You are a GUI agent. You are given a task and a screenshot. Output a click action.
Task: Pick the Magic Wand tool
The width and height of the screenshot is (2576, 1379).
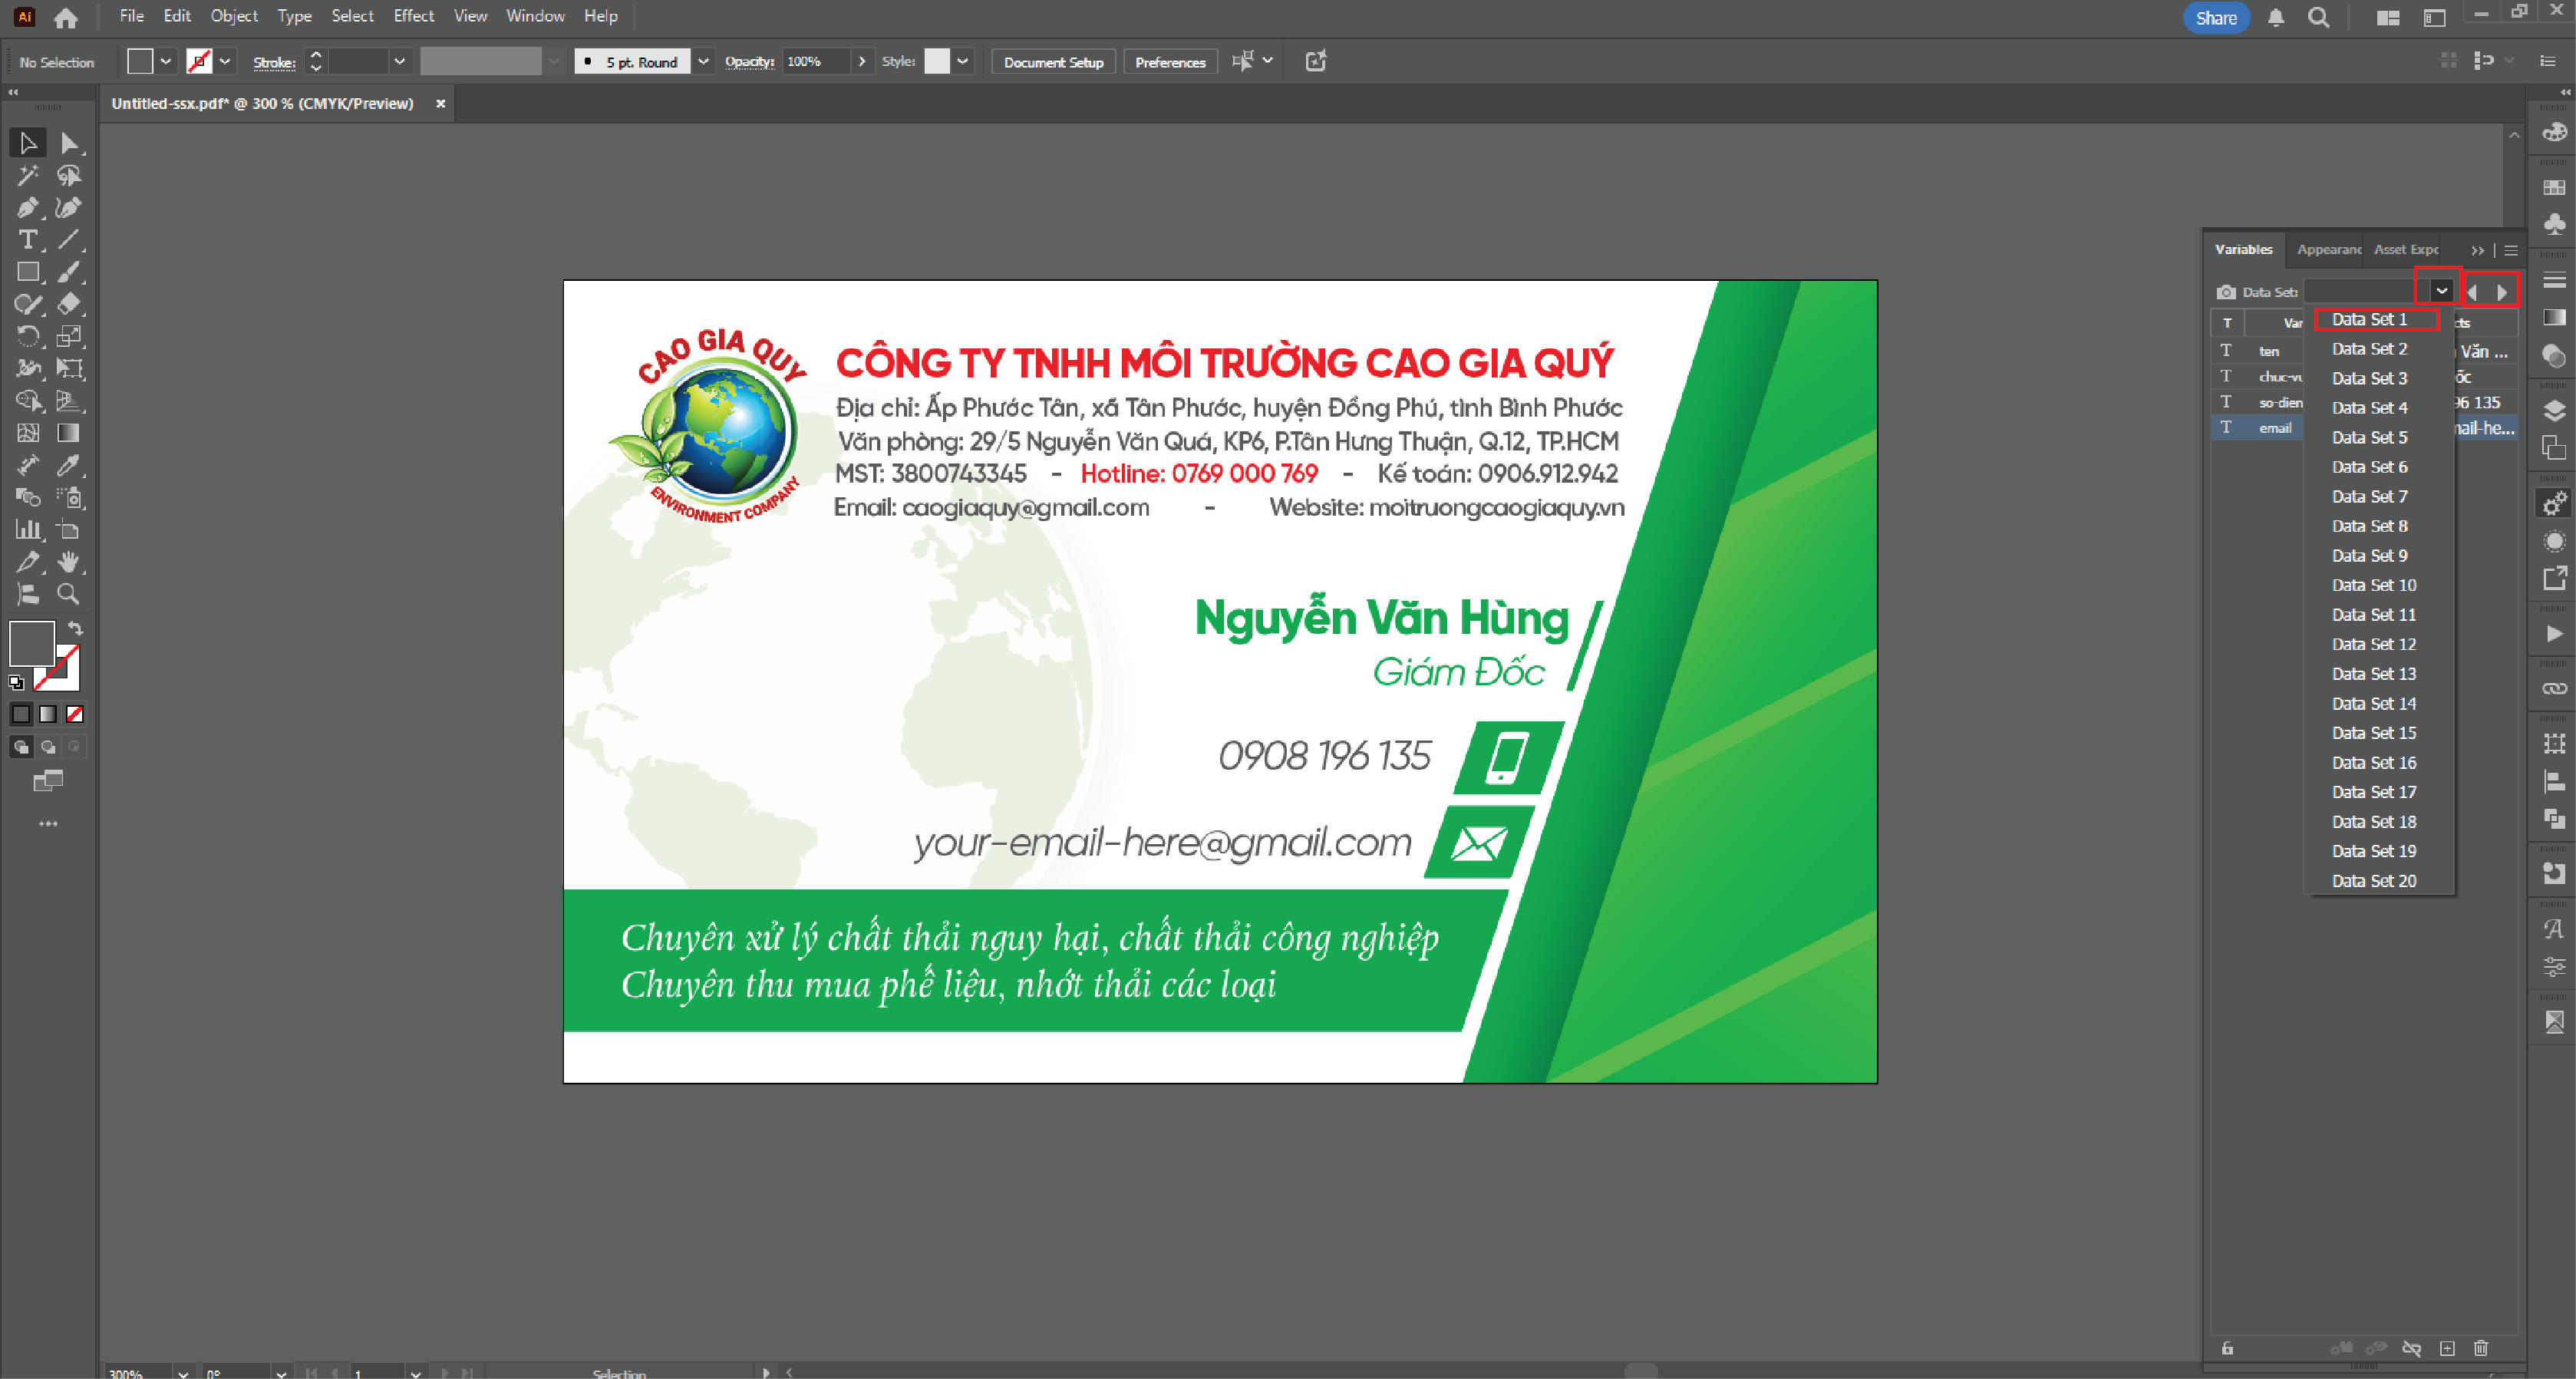(x=28, y=175)
